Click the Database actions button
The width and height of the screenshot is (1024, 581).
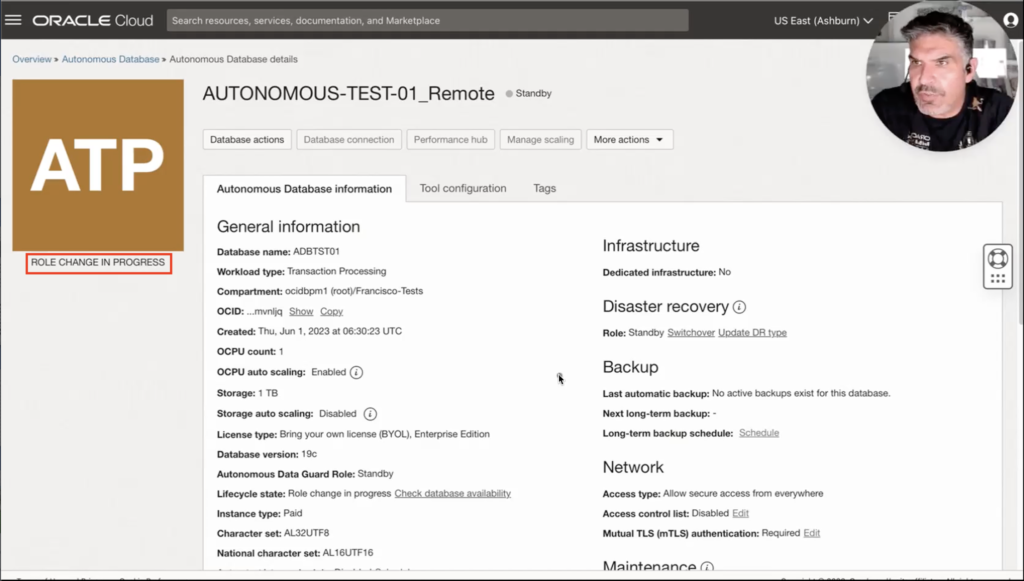coord(247,140)
